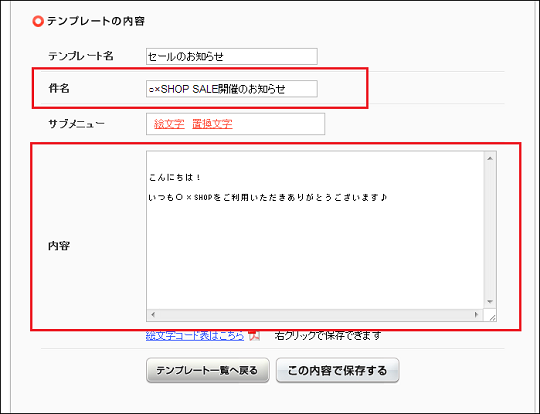
Task: Open the 絵文字コード表はこちら link
Action: click(x=195, y=335)
